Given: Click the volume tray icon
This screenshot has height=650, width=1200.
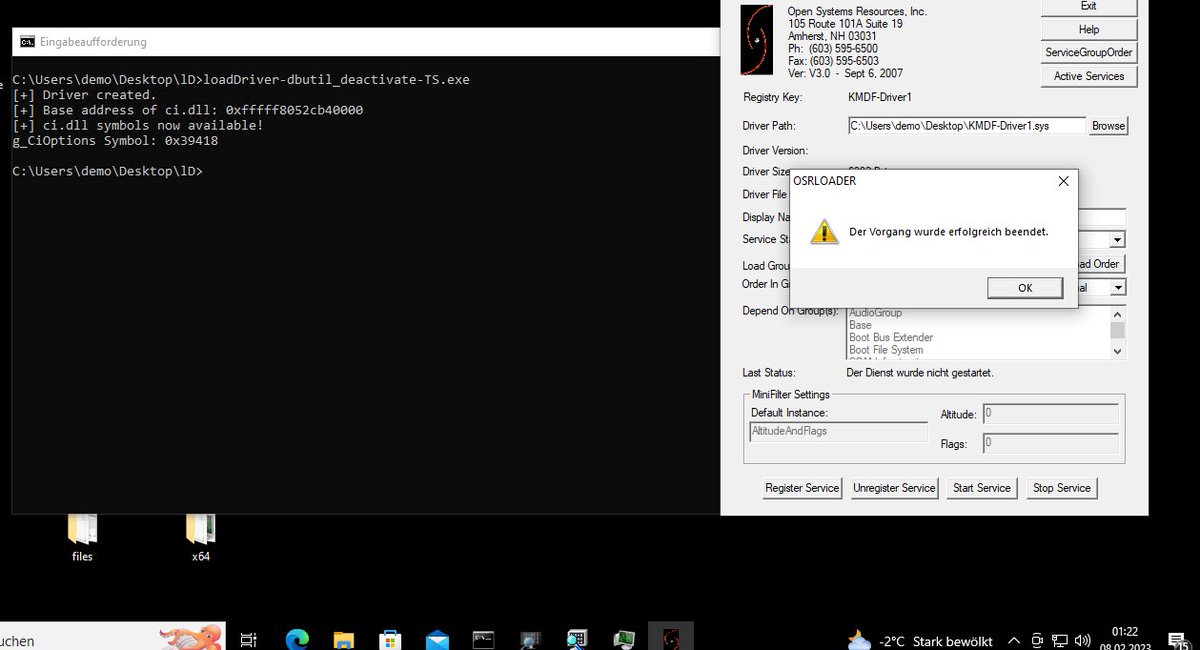Looking at the screenshot, I should [x=1082, y=640].
